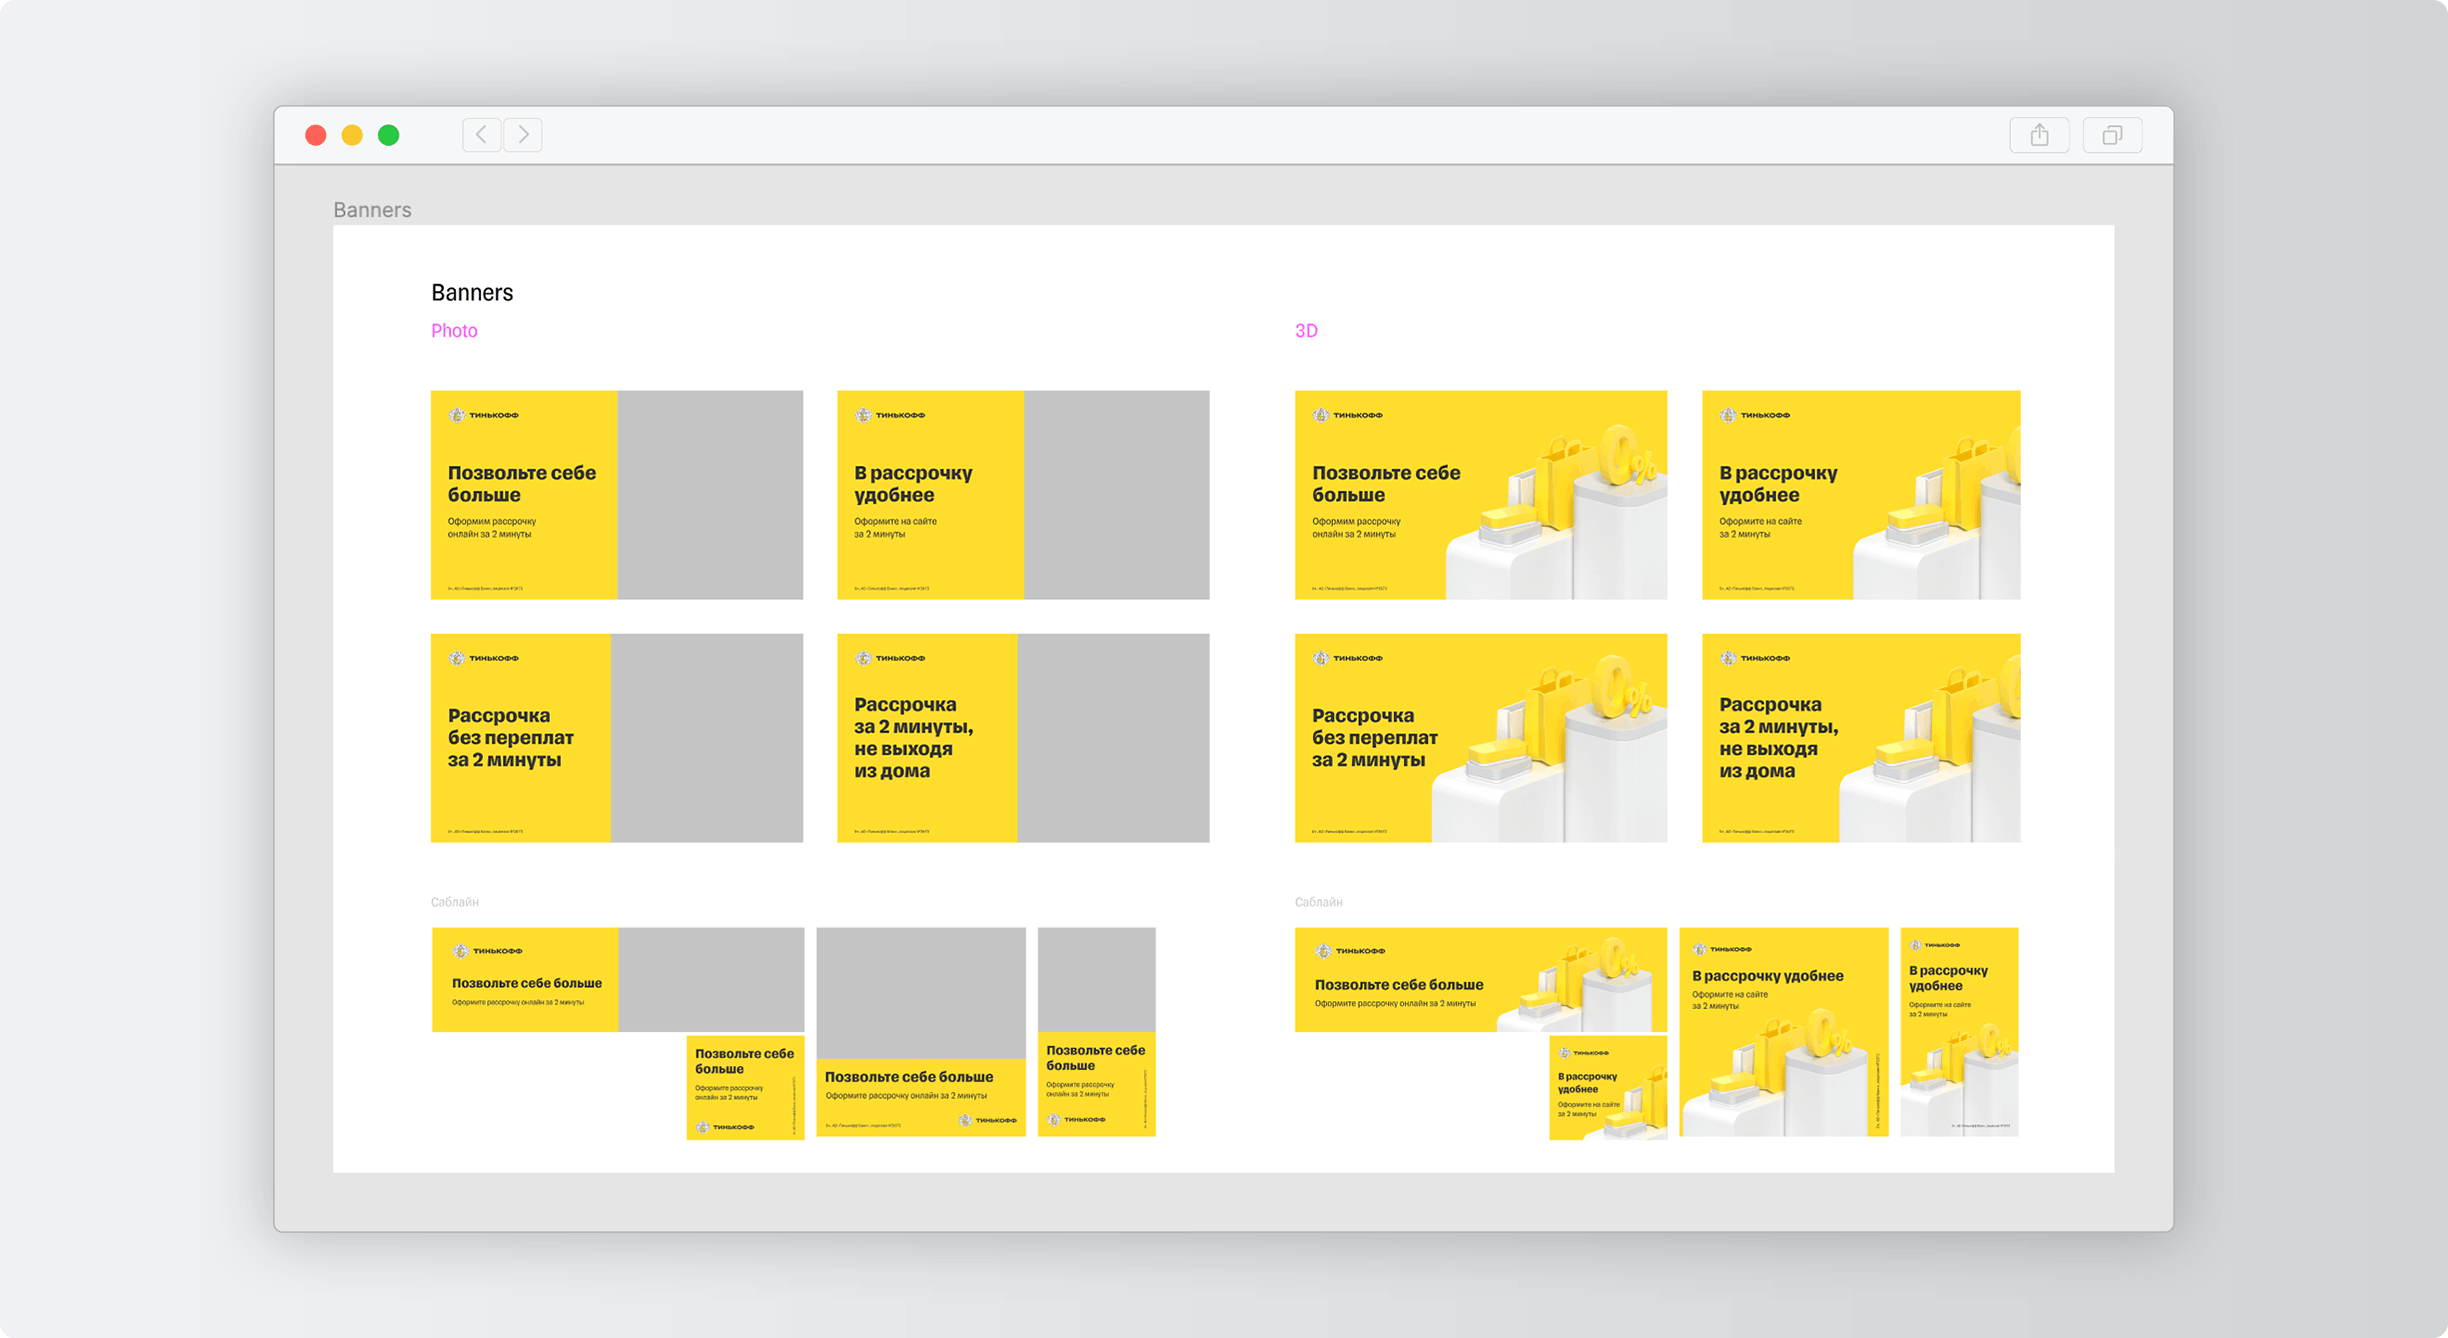Click Тинькофф logo on Photo banner 'В рассрочку удобнее'

point(890,415)
